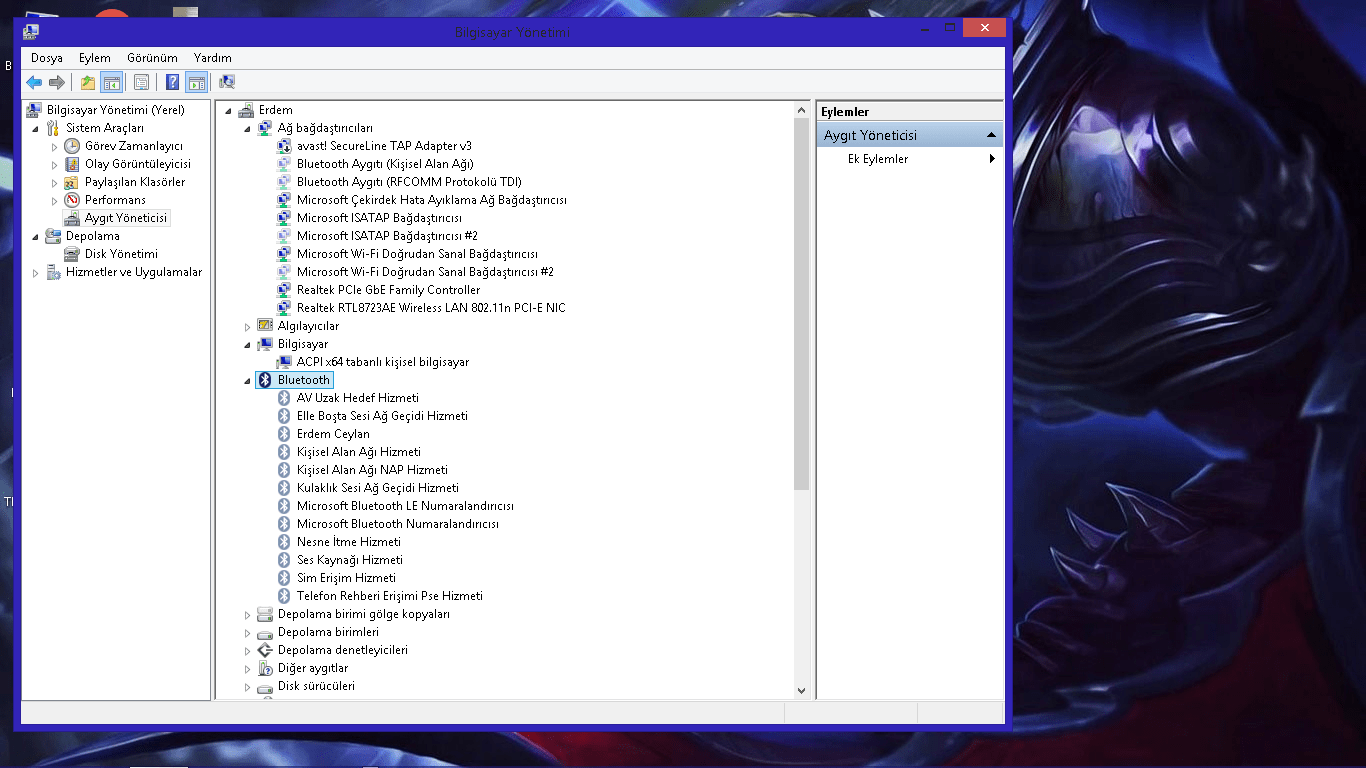Image resolution: width=1366 pixels, height=768 pixels.
Task: Expand the Disk sürücüleri category
Action: pyautogui.click(x=248, y=687)
